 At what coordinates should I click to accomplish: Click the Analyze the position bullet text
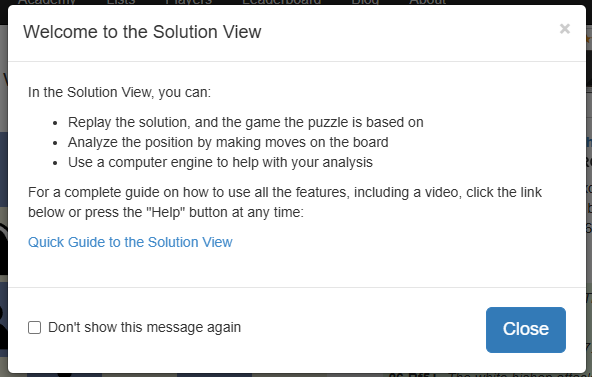228,142
